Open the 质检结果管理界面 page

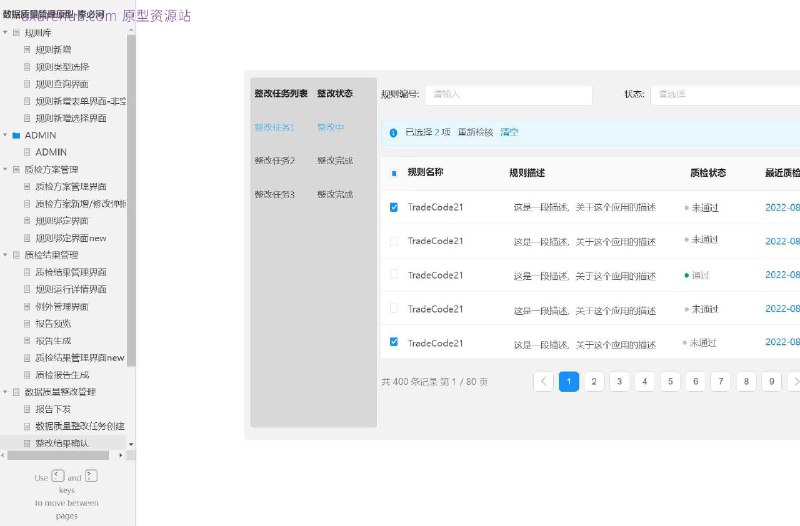(x=71, y=272)
